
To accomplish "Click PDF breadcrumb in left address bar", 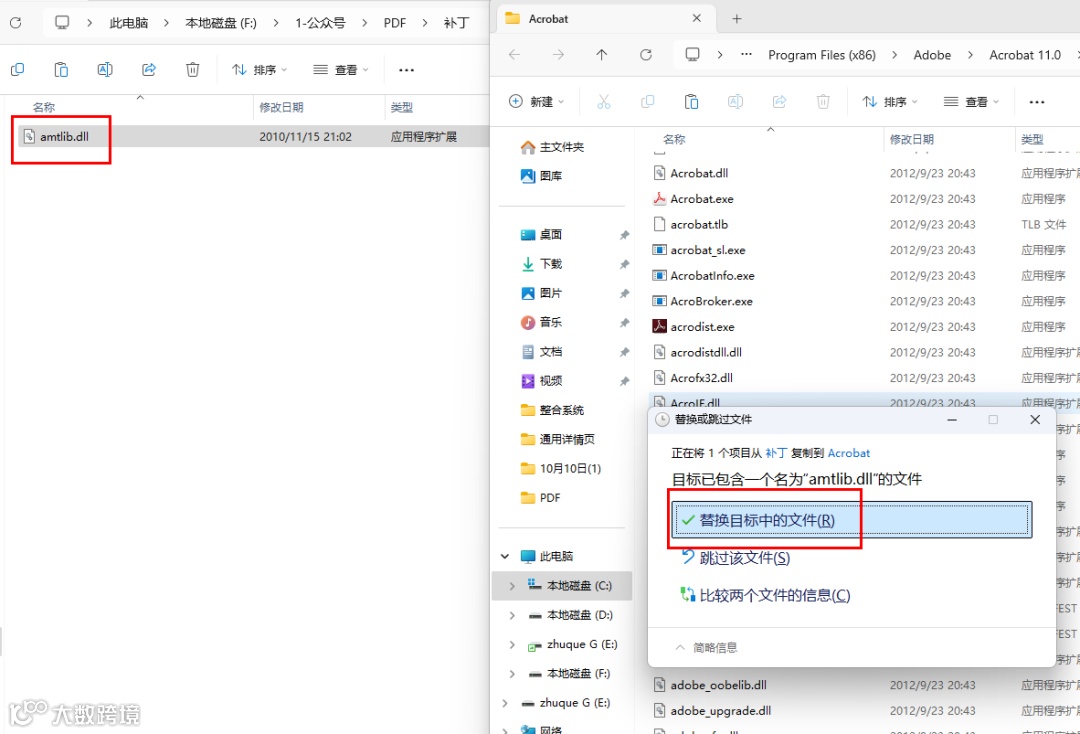I will (x=395, y=23).
